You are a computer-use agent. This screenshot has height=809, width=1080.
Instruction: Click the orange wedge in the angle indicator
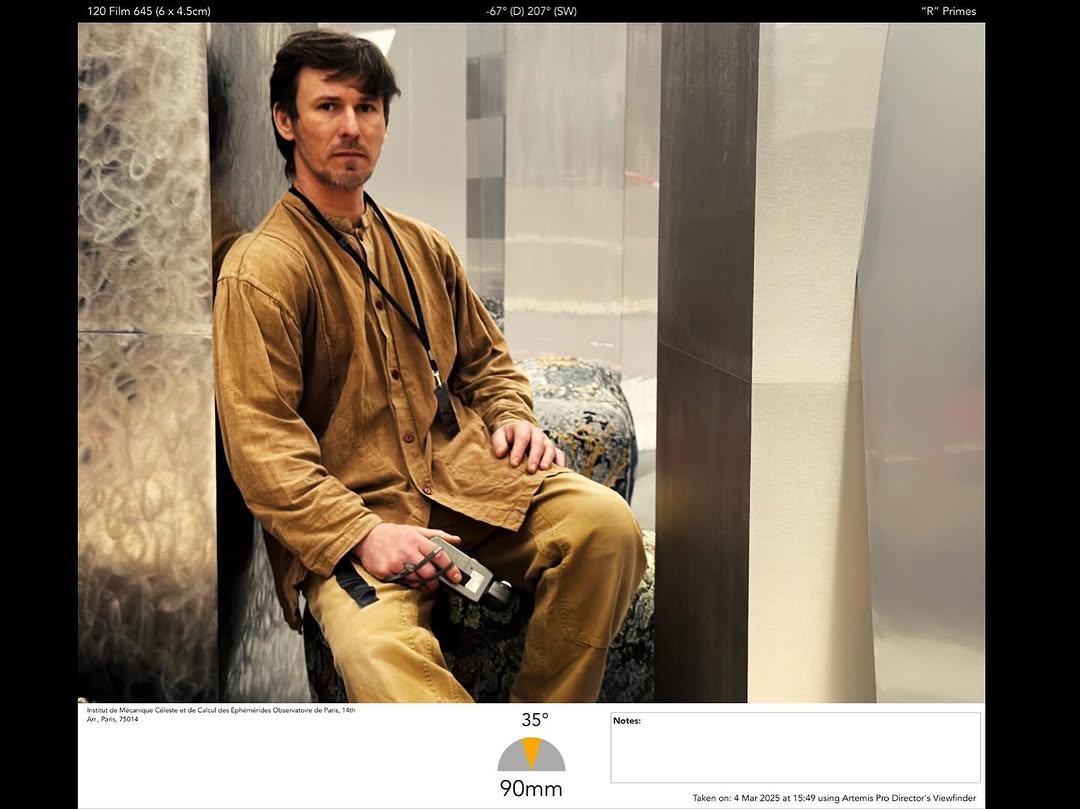pos(531,752)
